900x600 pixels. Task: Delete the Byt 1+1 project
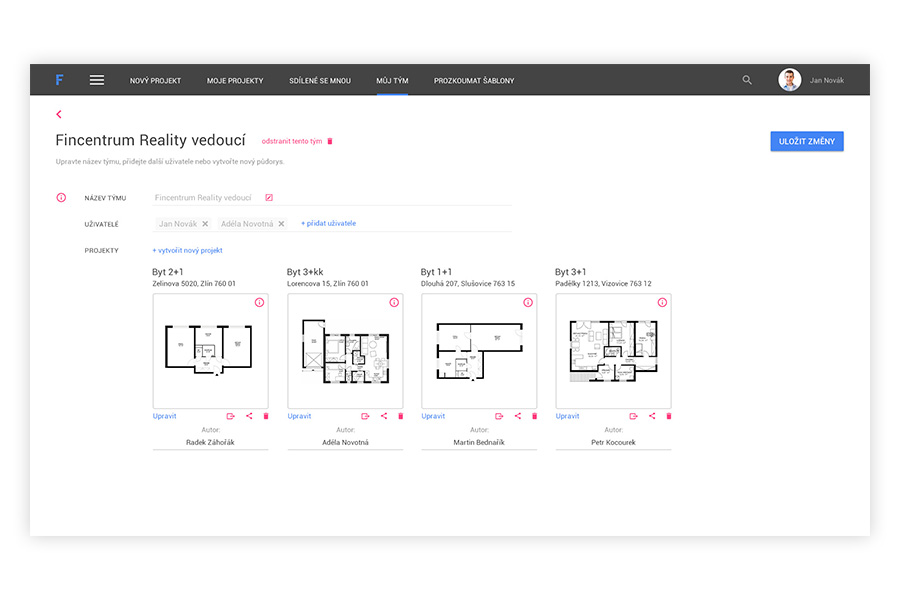tap(534, 416)
